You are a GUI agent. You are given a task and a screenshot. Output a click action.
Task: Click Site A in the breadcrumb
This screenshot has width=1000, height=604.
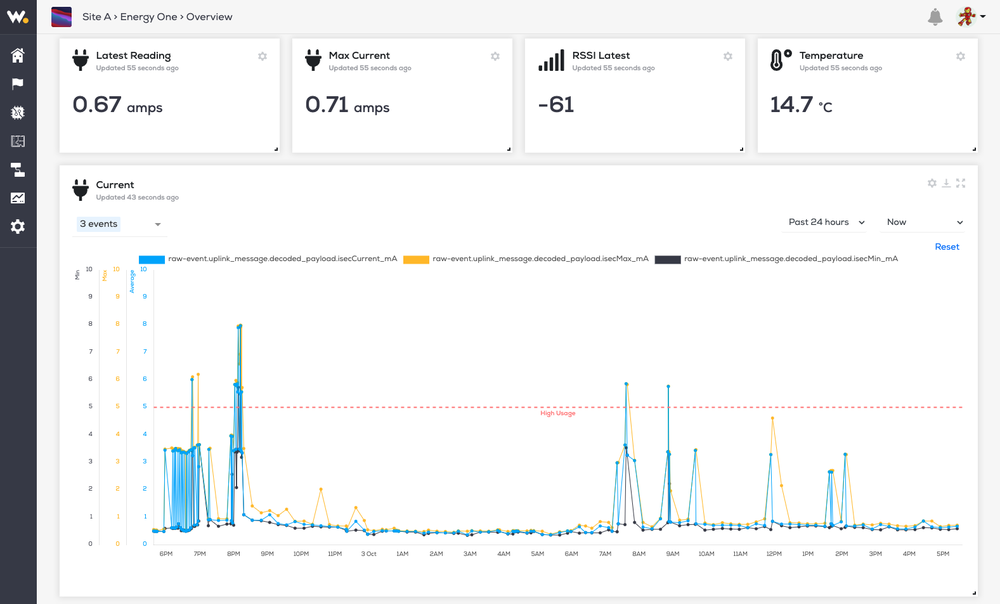point(96,17)
